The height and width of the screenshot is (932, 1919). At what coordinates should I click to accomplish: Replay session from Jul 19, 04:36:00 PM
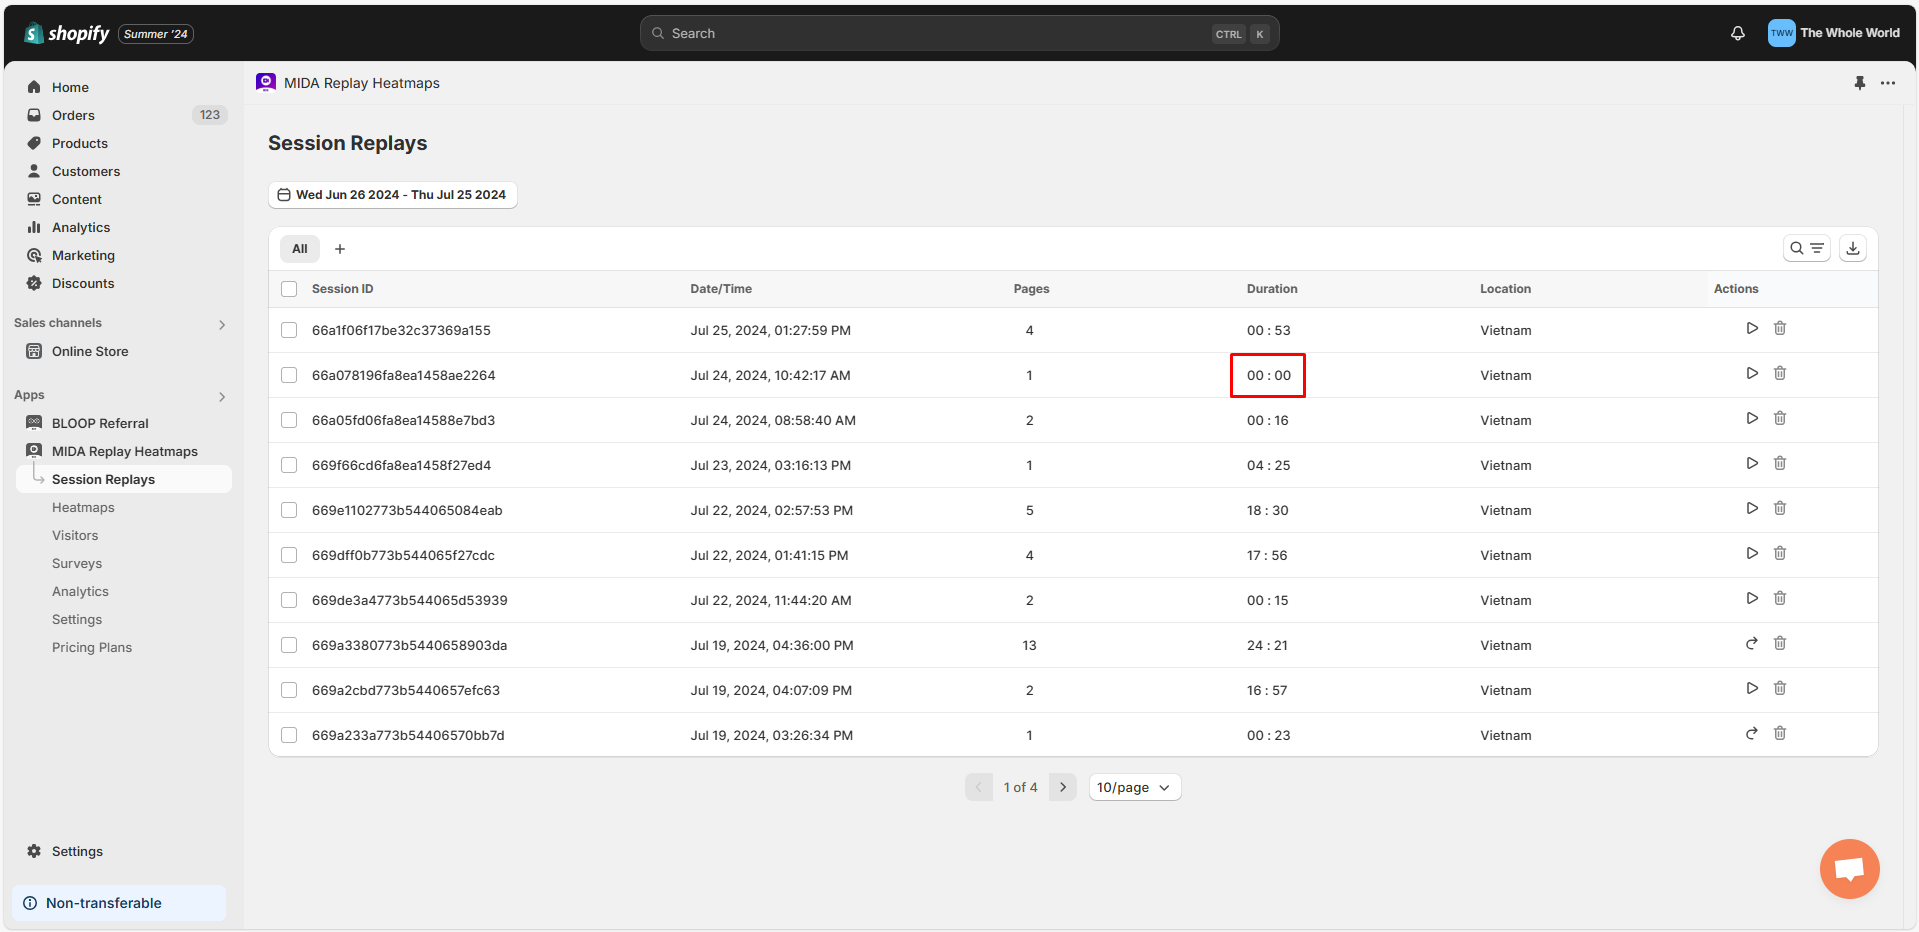tap(1751, 643)
